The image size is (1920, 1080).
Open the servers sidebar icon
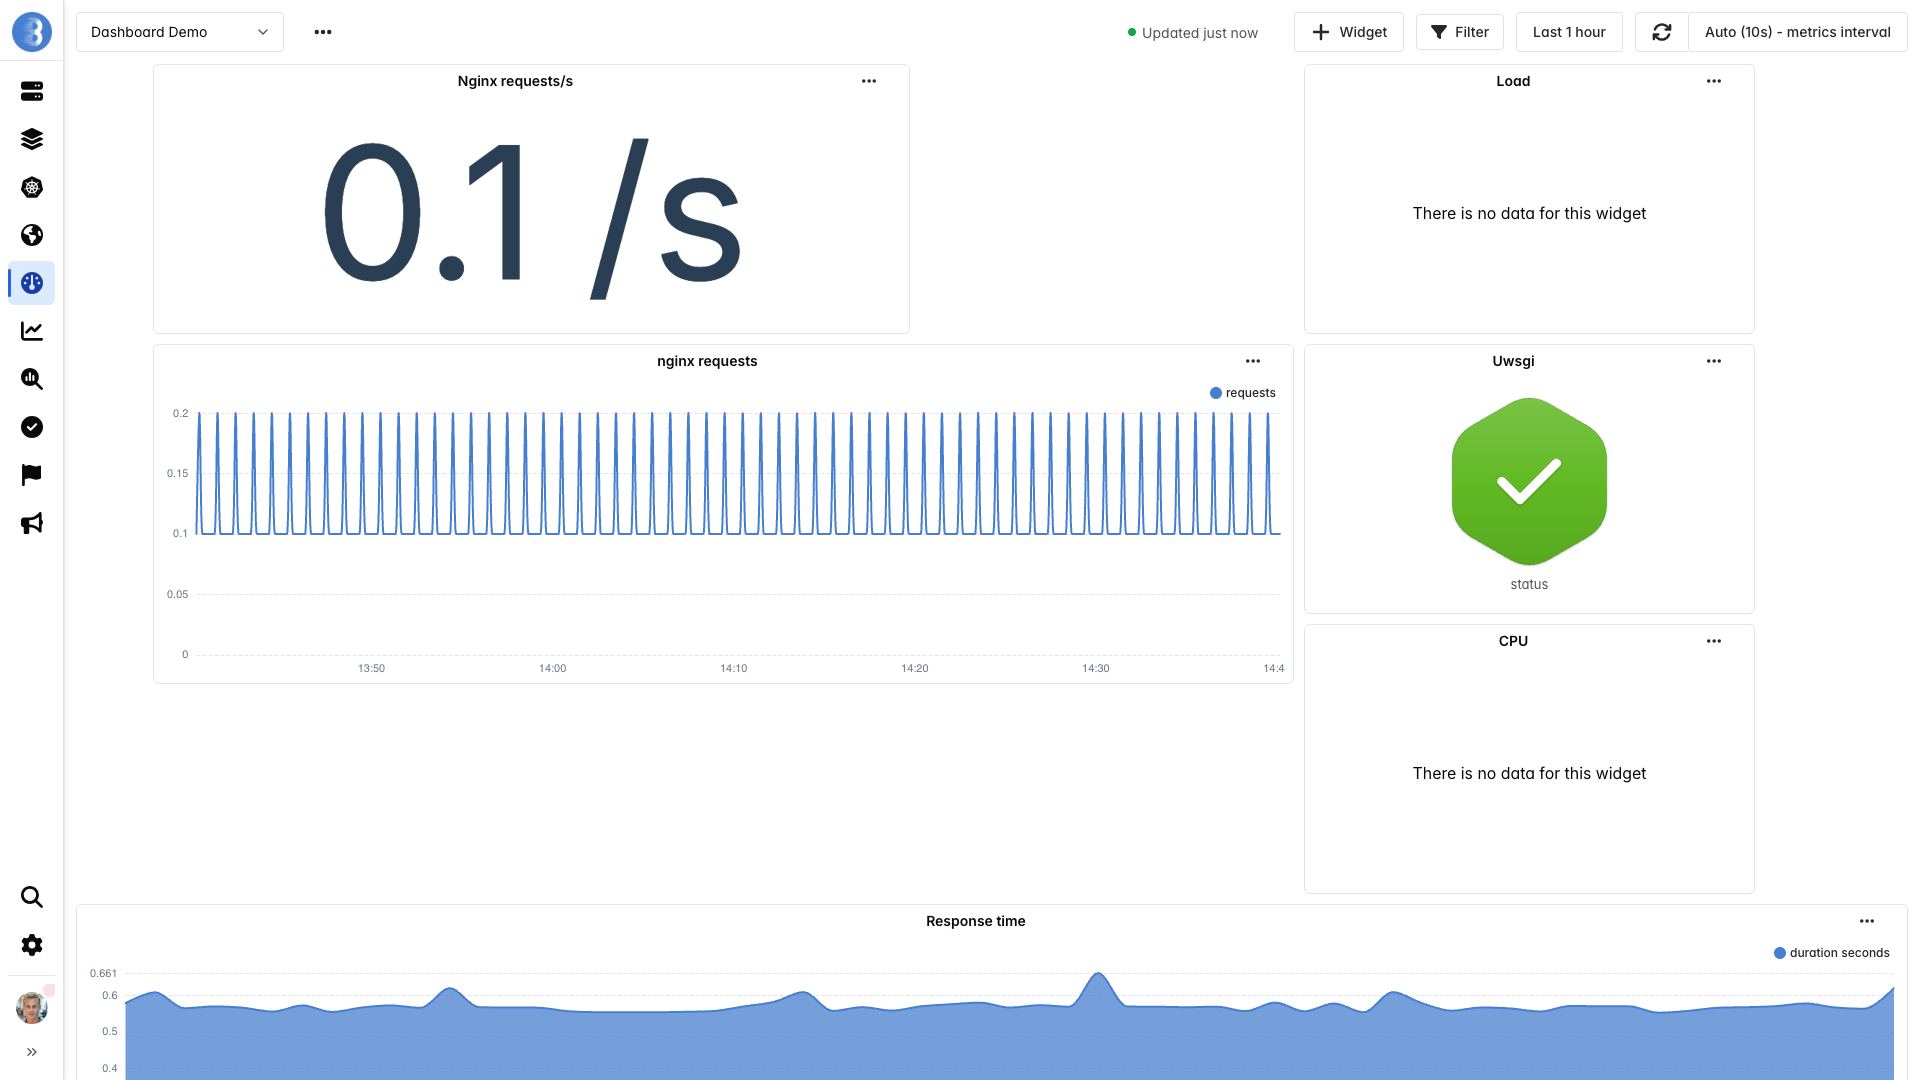(32, 91)
